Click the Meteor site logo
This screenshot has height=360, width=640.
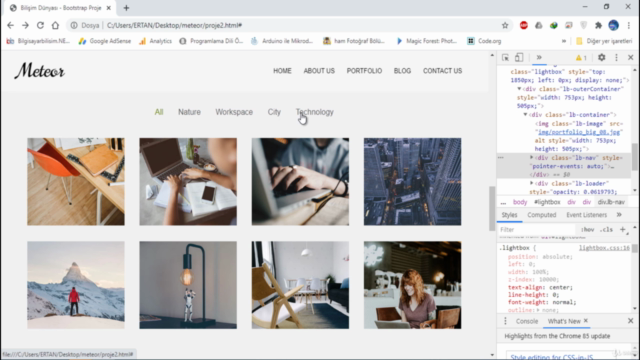(x=40, y=71)
